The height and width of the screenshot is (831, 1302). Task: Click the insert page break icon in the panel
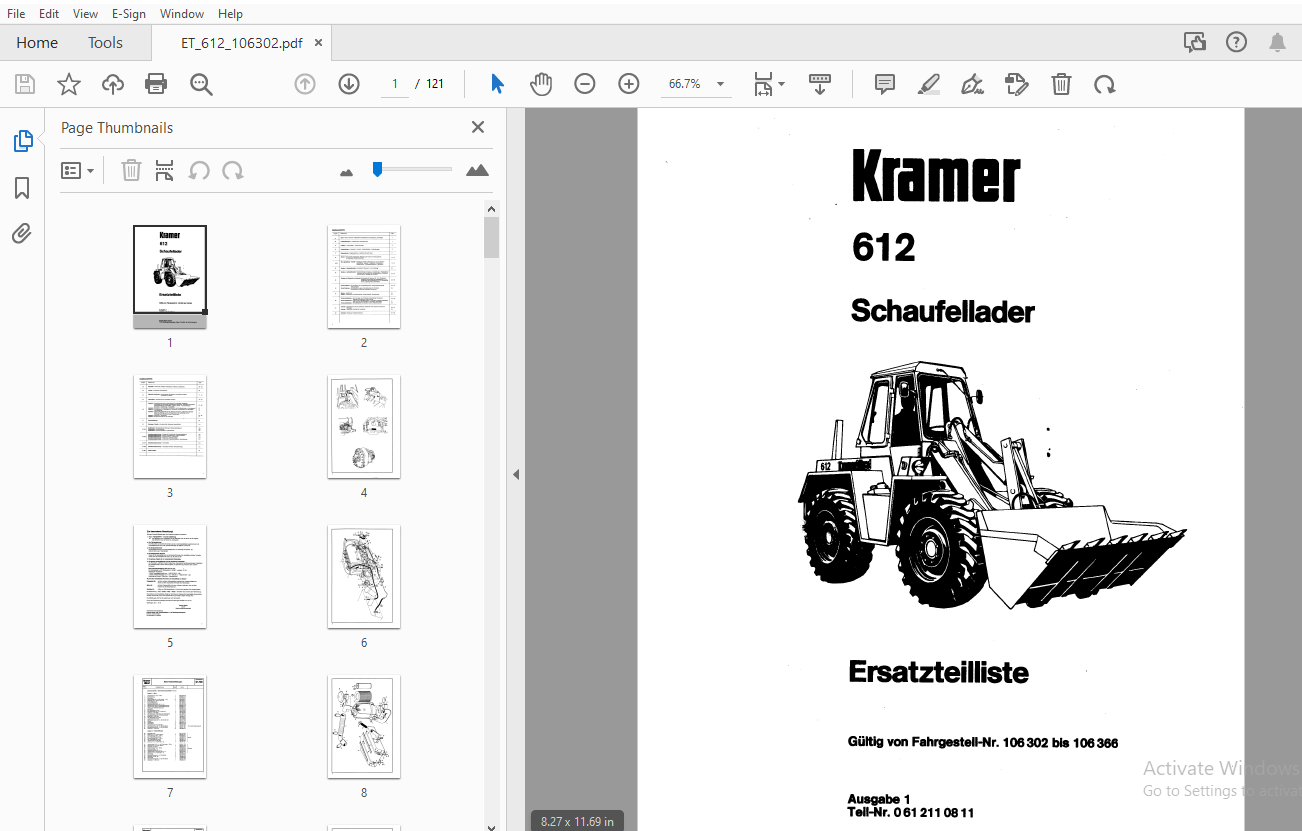pos(165,171)
